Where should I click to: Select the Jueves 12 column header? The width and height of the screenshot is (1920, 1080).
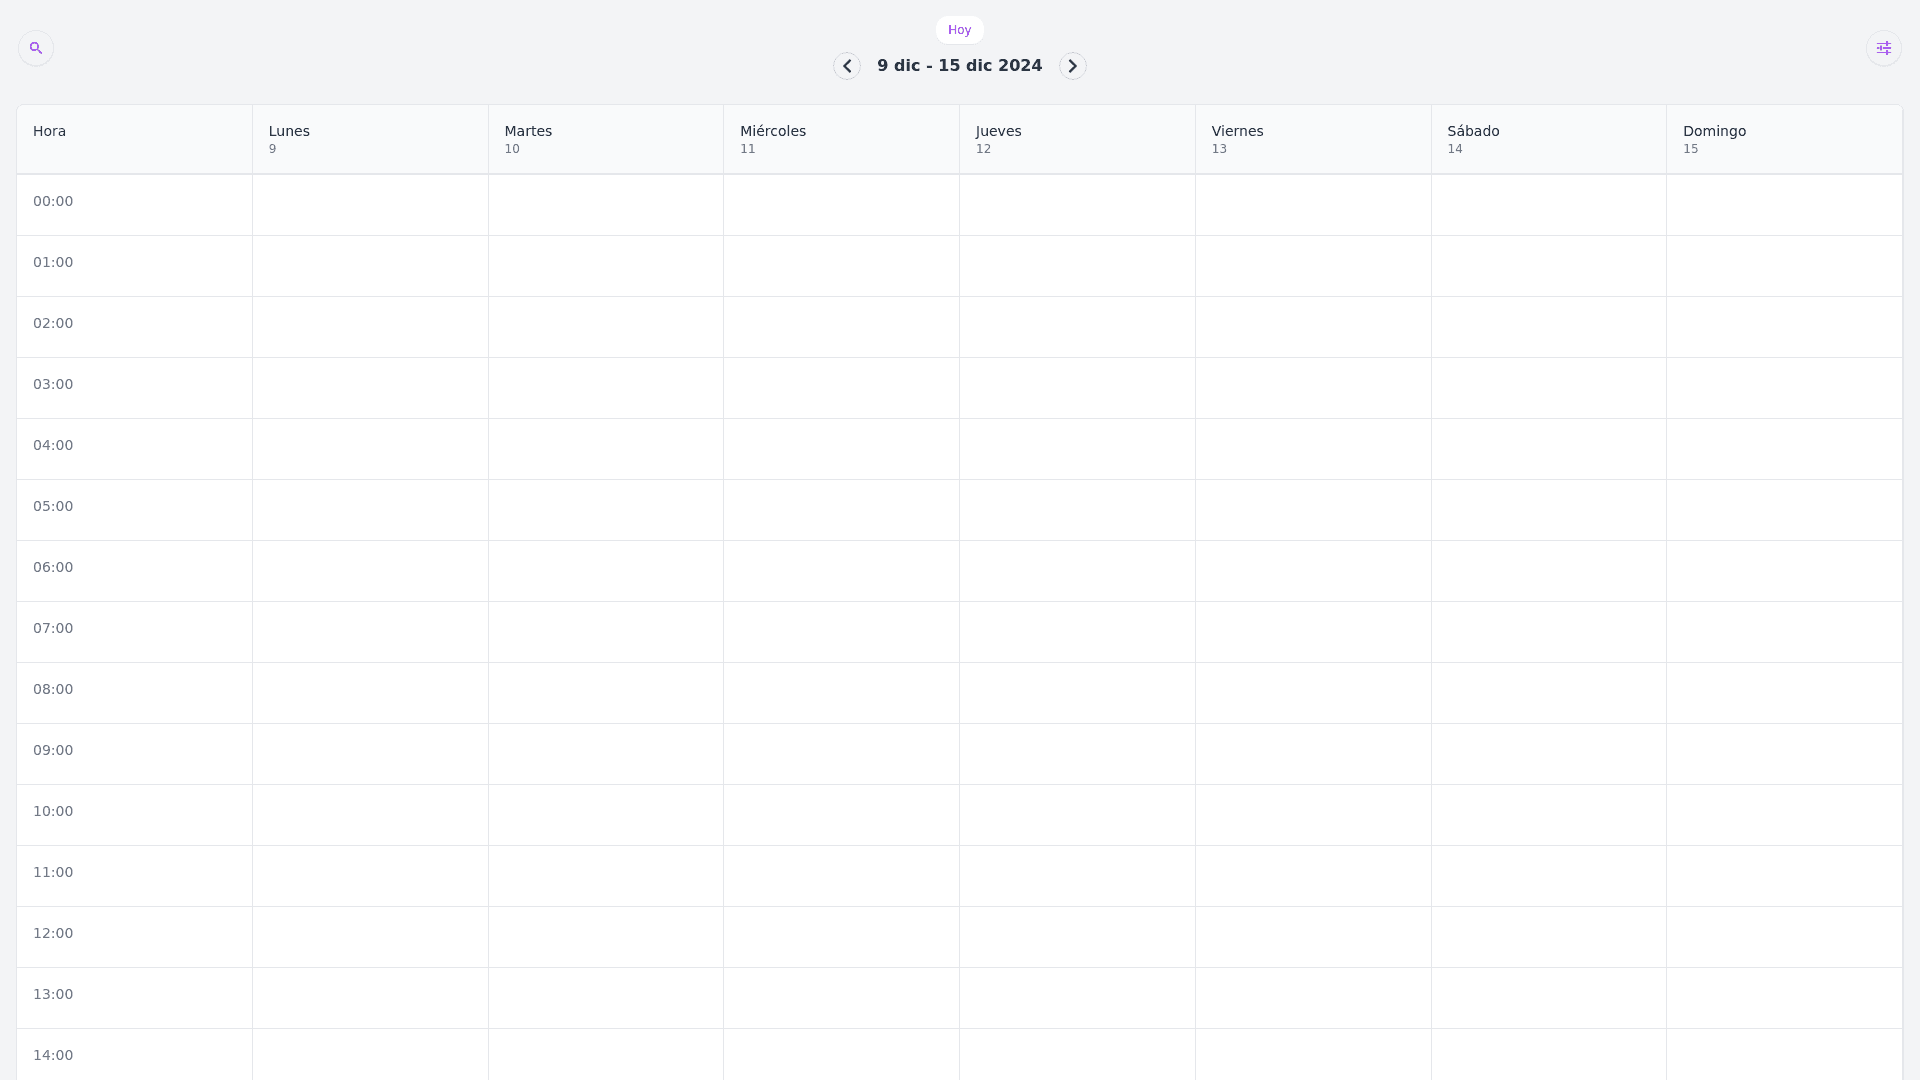pos(1077,139)
